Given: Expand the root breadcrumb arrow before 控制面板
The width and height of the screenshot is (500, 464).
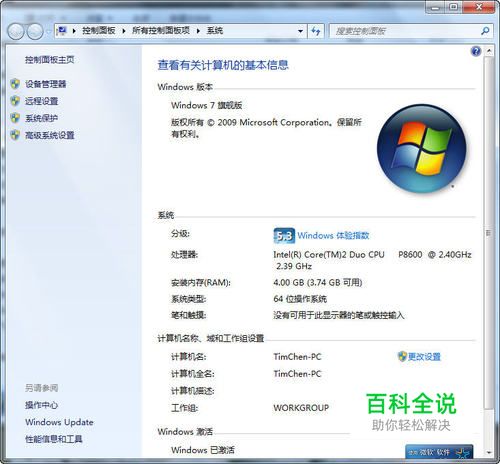Looking at the screenshot, I should coord(74,31).
